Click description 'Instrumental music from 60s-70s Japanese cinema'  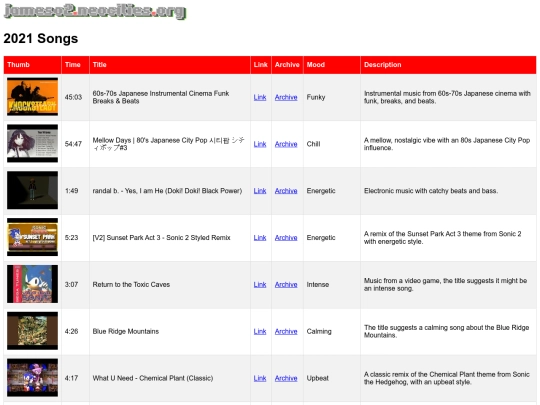(447, 97)
